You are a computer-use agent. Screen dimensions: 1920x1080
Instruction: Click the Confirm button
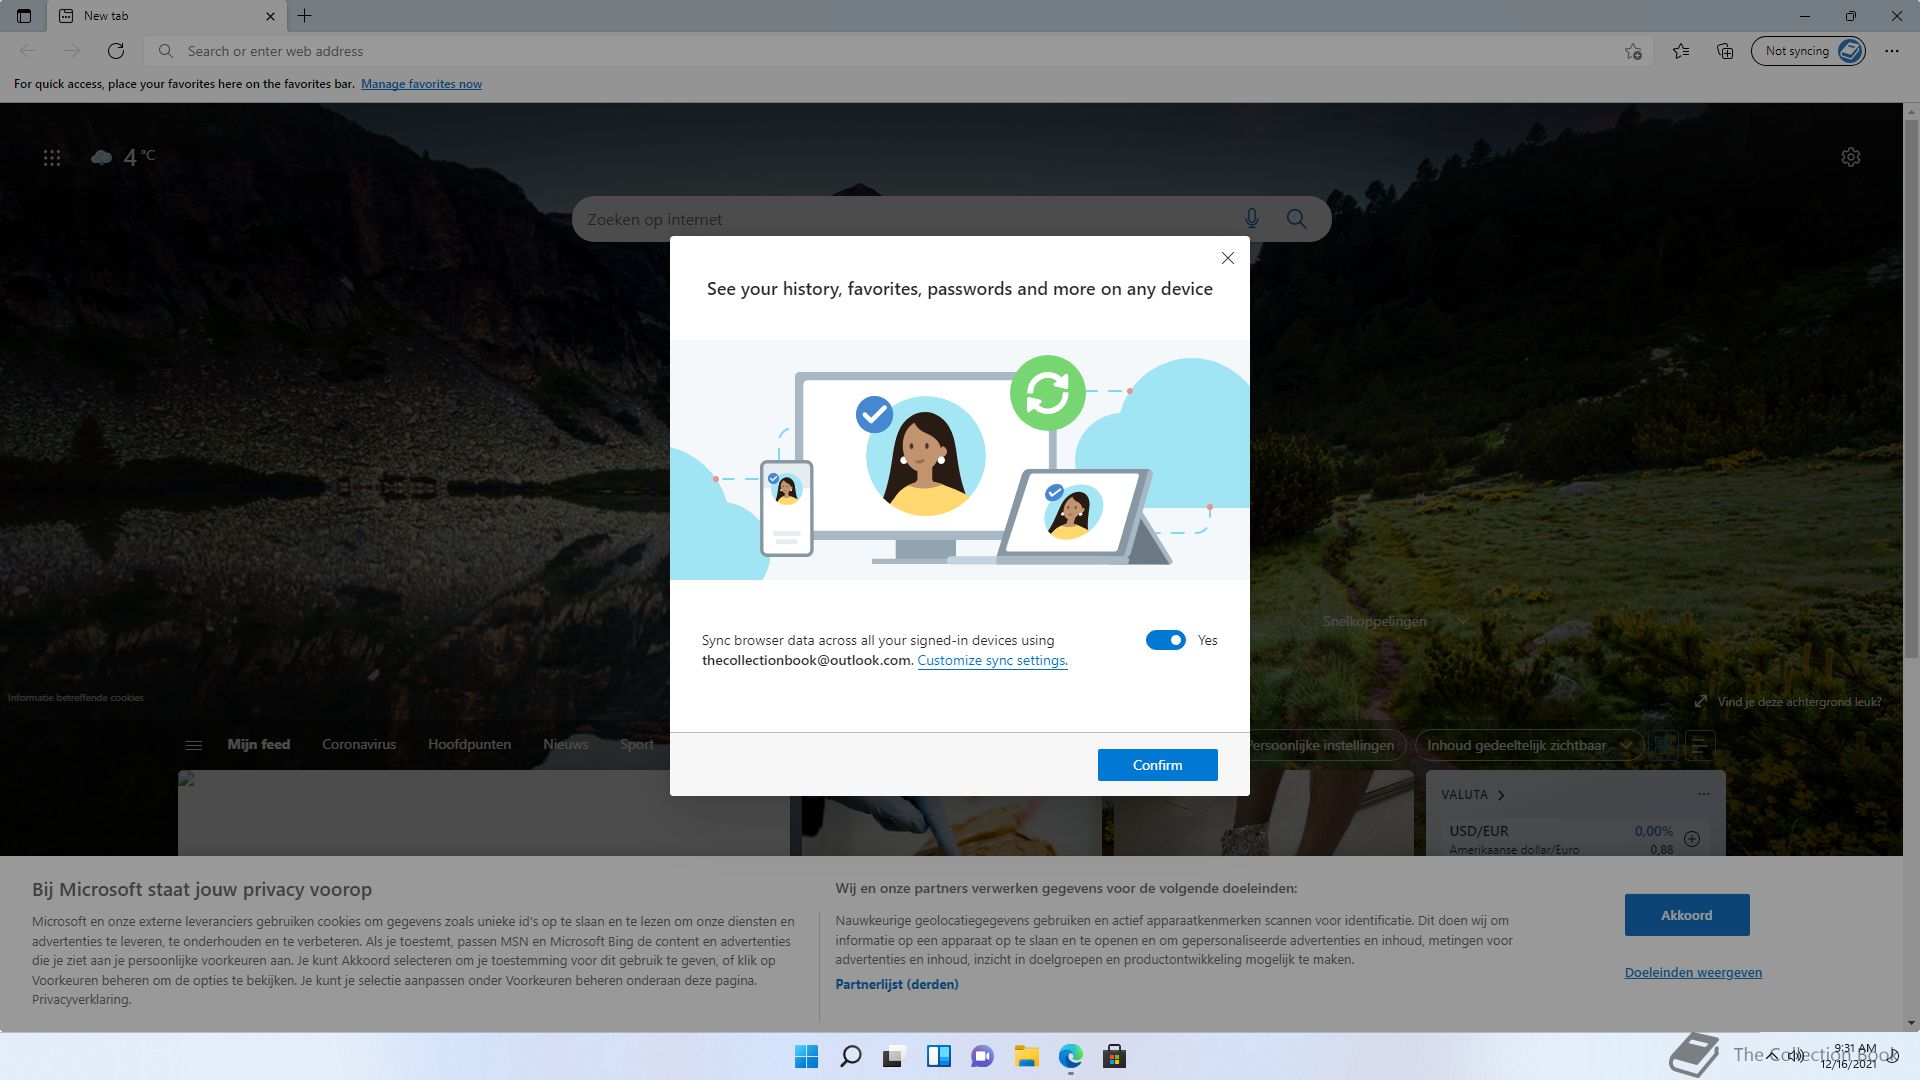pos(1158,765)
